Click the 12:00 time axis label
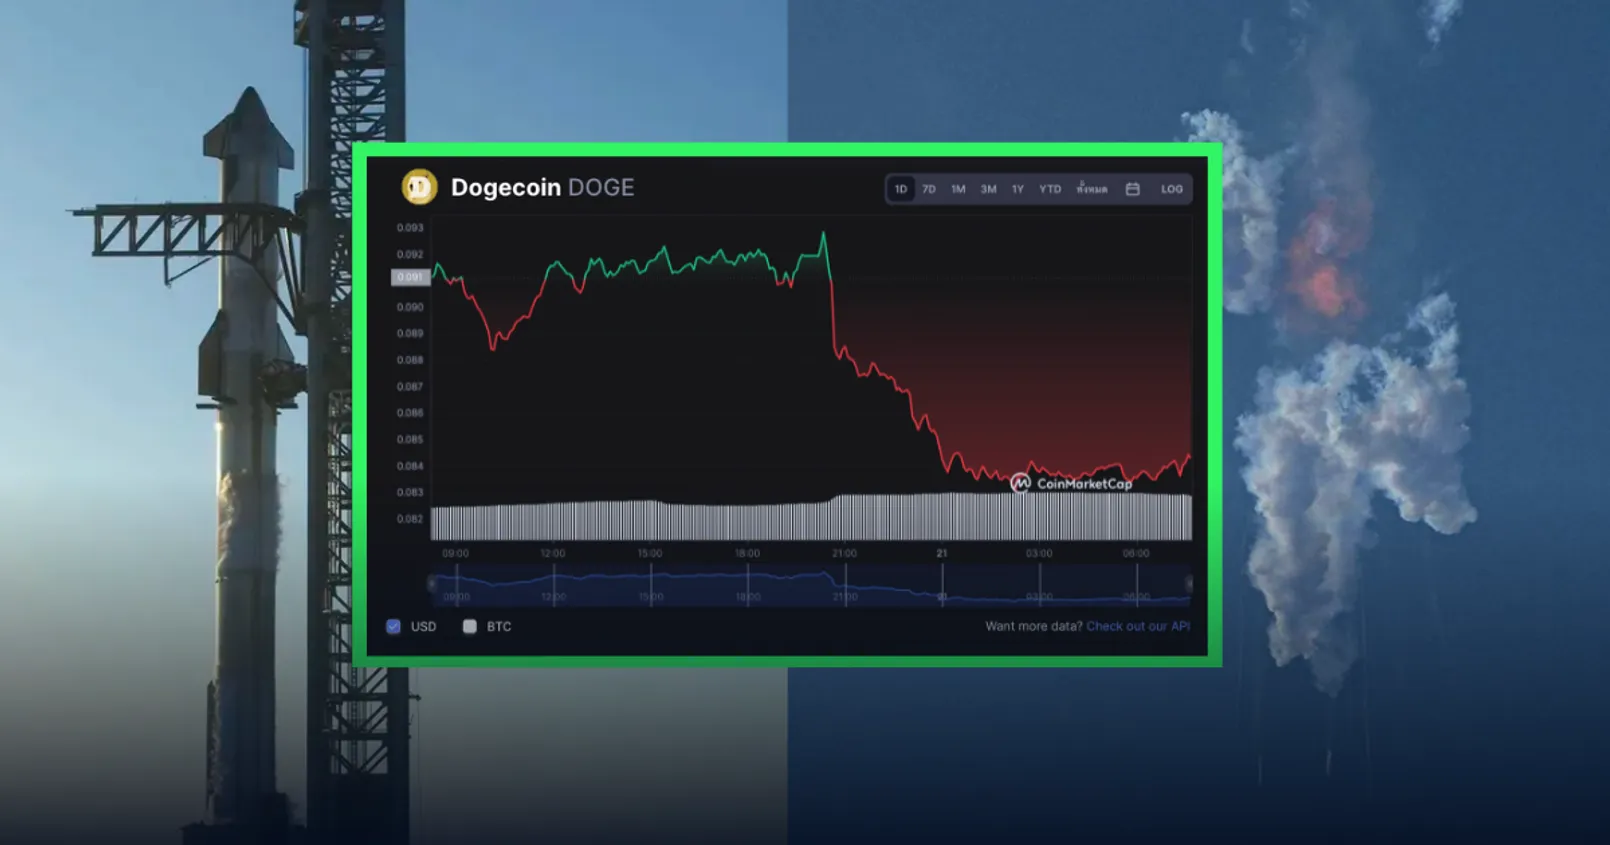 click(x=553, y=553)
